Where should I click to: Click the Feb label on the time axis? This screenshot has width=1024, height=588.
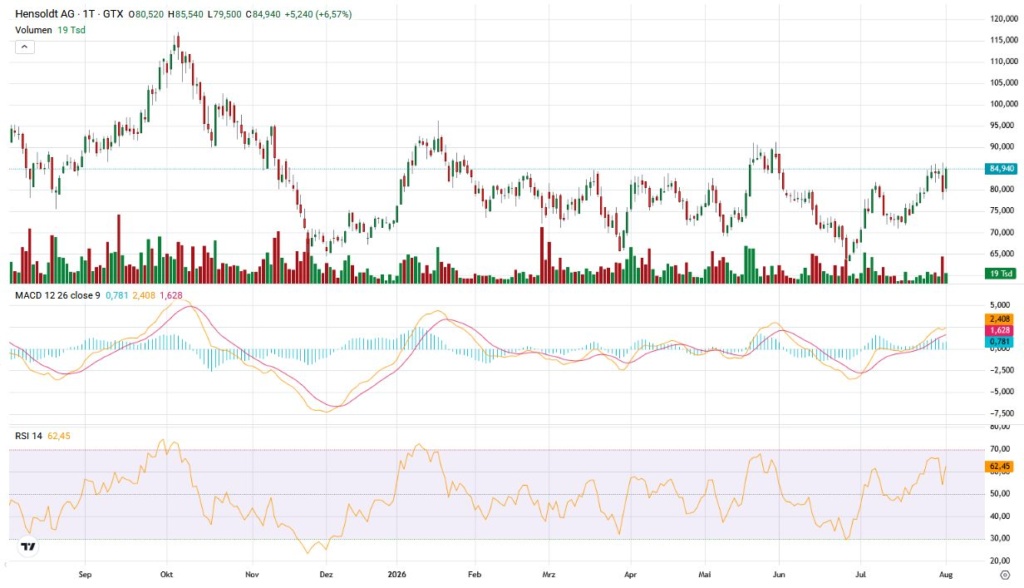pos(475,575)
